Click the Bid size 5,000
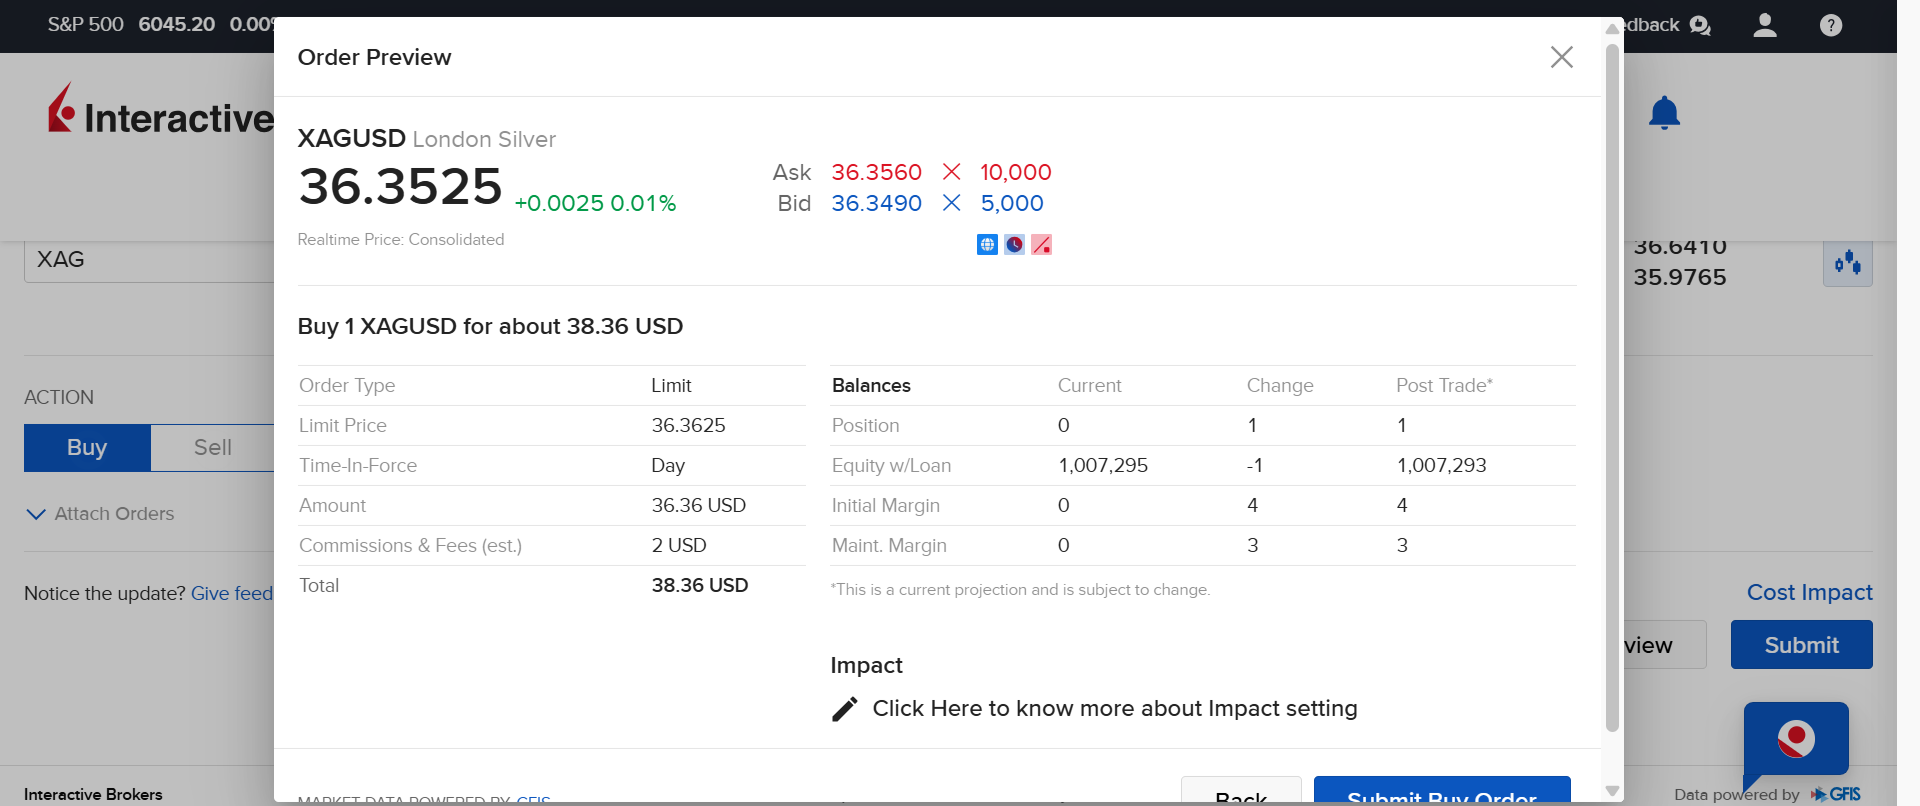Viewport: 1920px width, 806px height. 1011,203
